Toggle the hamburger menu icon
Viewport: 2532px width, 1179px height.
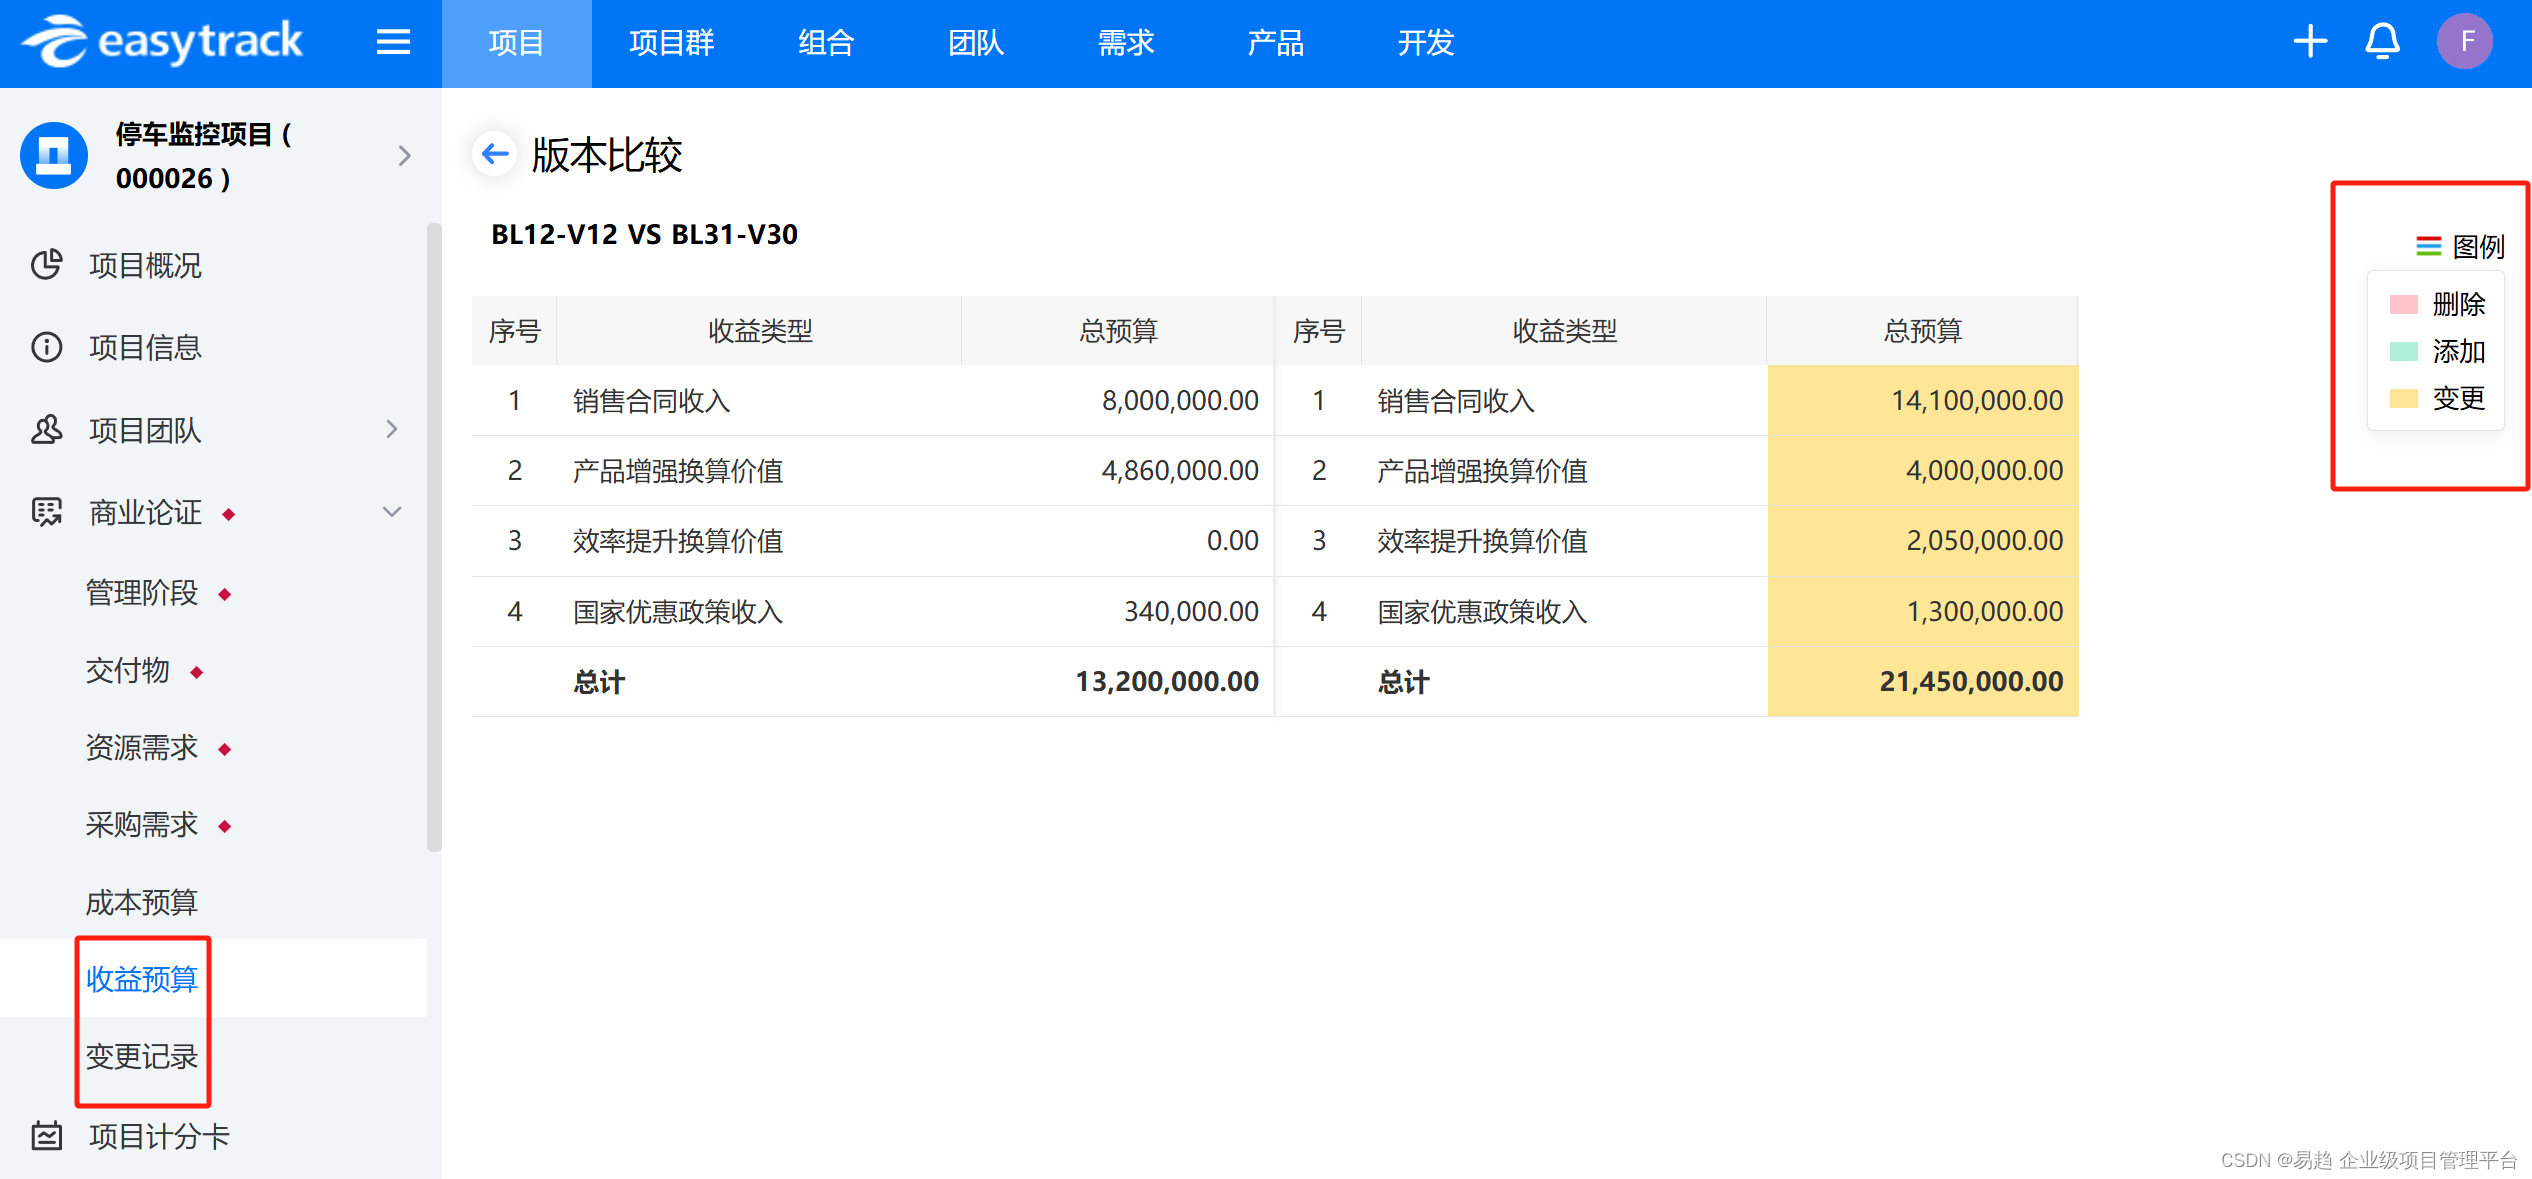coord(393,42)
